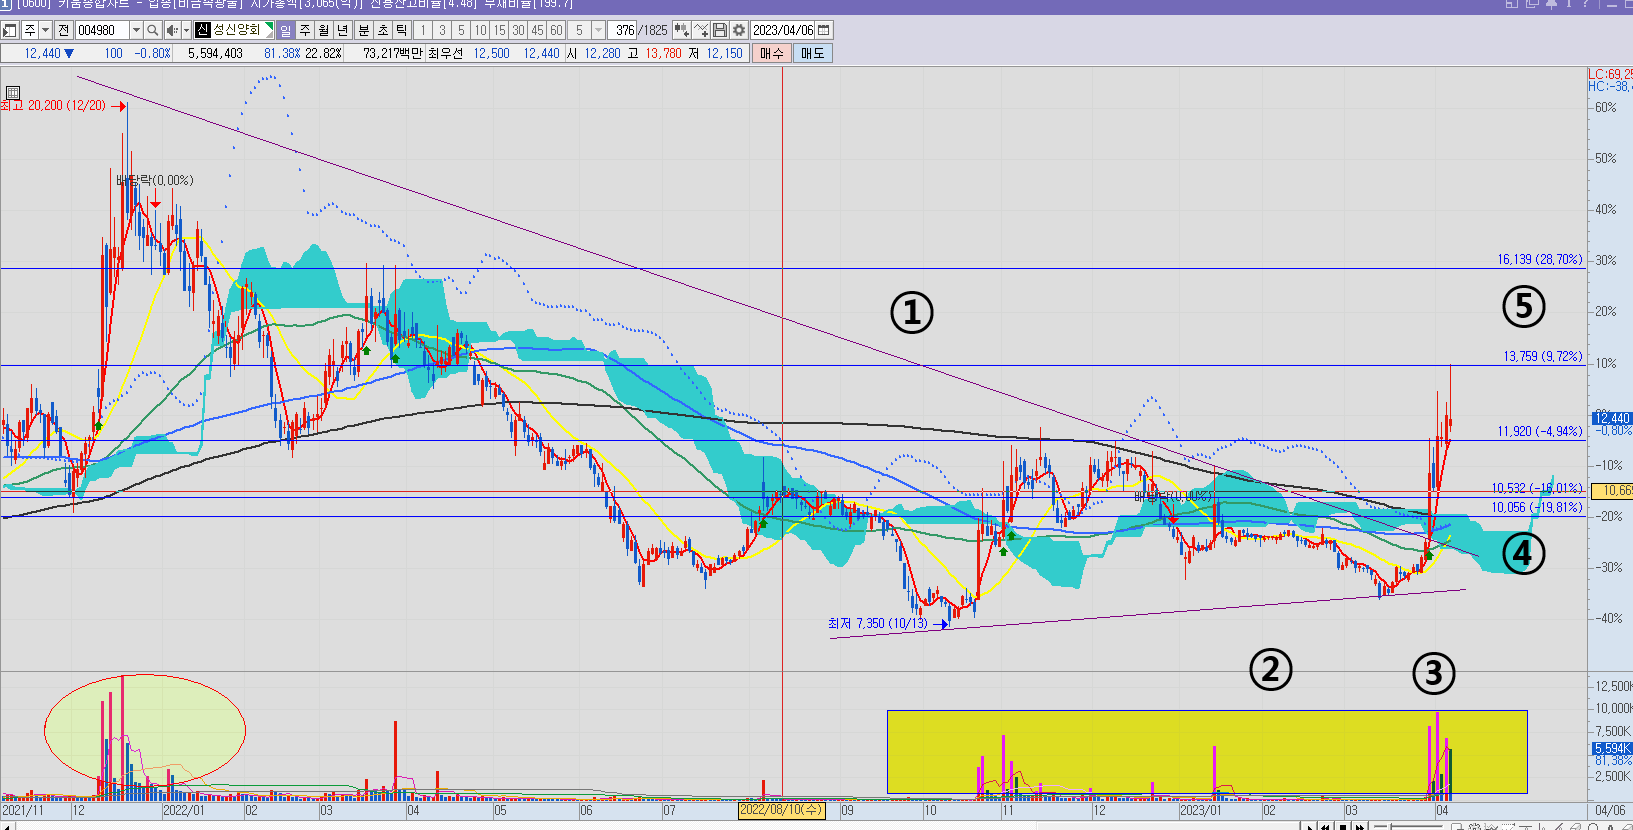Click the 30 interval button

click(518, 30)
